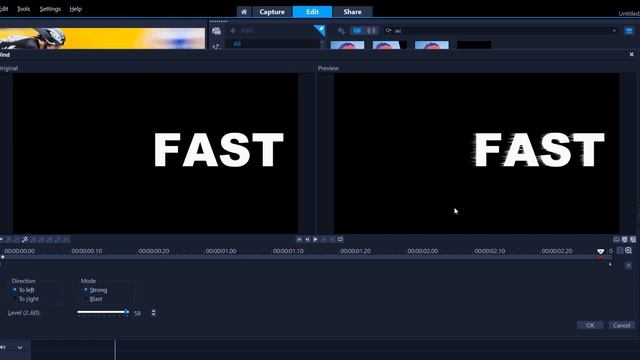Switch to the Capture tab
The image size is (640, 360).
click(x=272, y=12)
